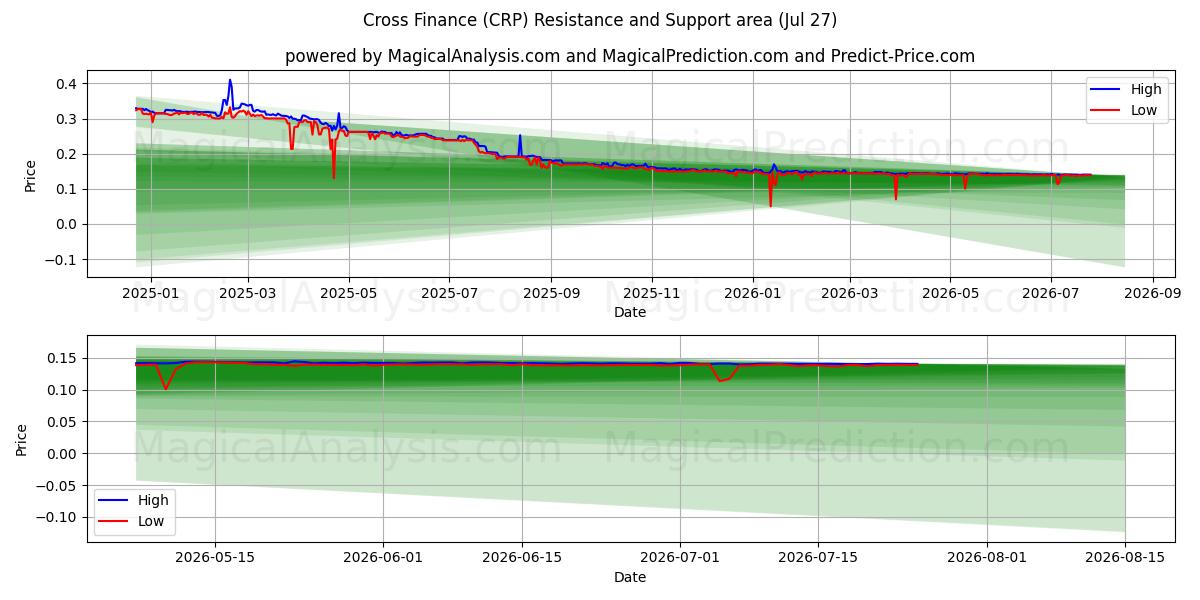Click the '2026-07' x-axis label in the top chart
The image size is (1200, 600).
tap(1050, 294)
